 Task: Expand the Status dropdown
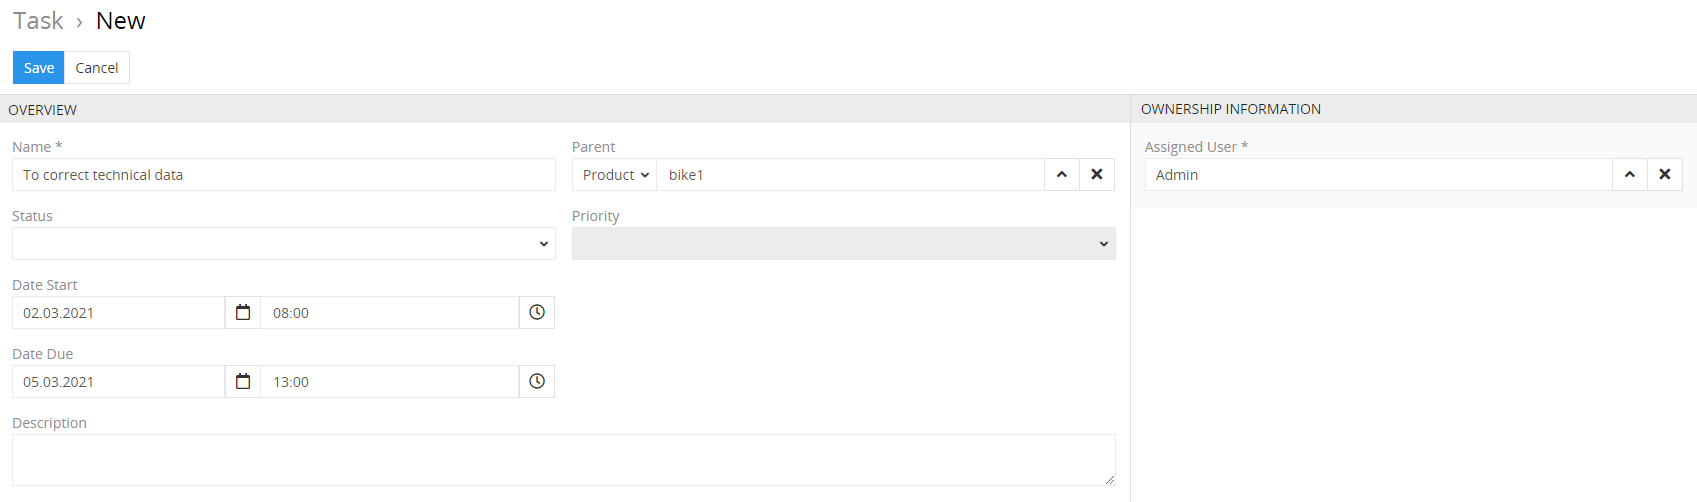pyautogui.click(x=284, y=244)
